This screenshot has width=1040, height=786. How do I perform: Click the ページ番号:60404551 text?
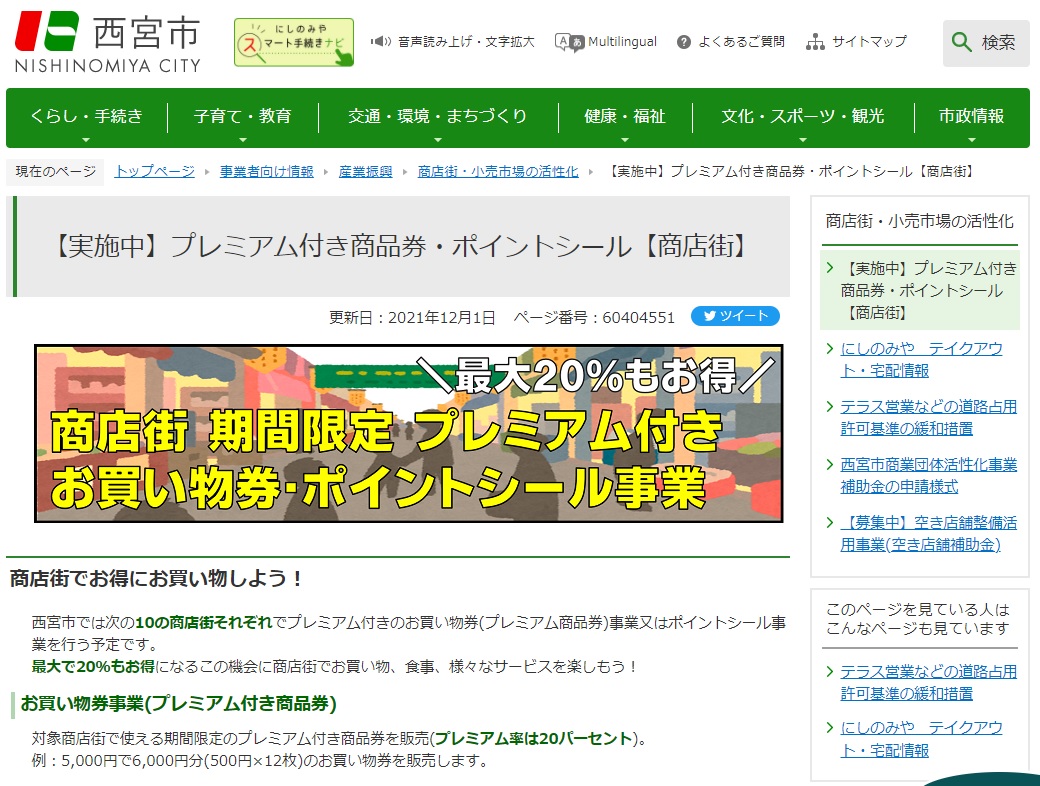click(594, 318)
